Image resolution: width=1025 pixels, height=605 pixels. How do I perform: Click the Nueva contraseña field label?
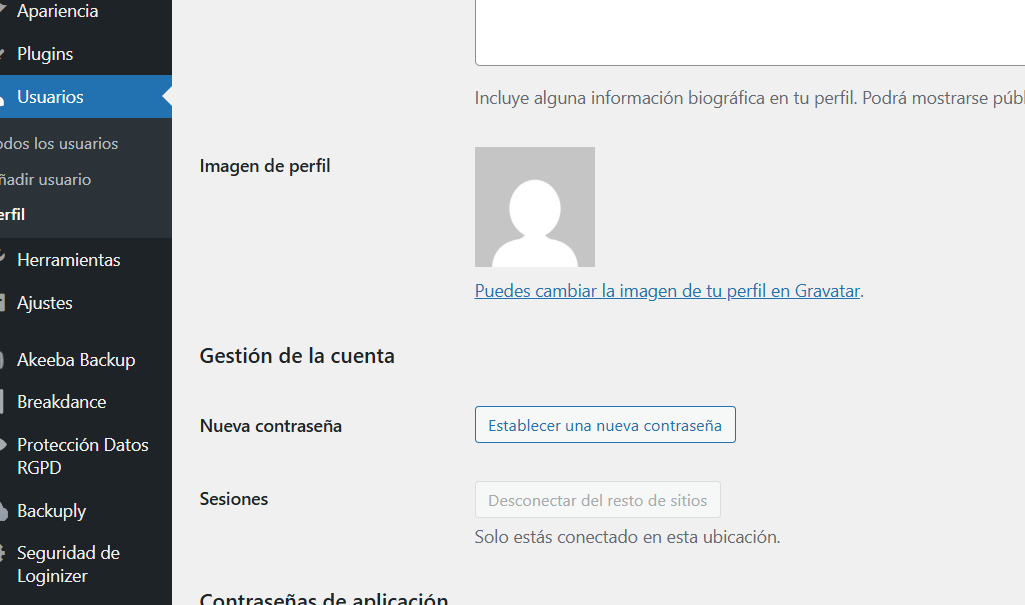(x=271, y=426)
